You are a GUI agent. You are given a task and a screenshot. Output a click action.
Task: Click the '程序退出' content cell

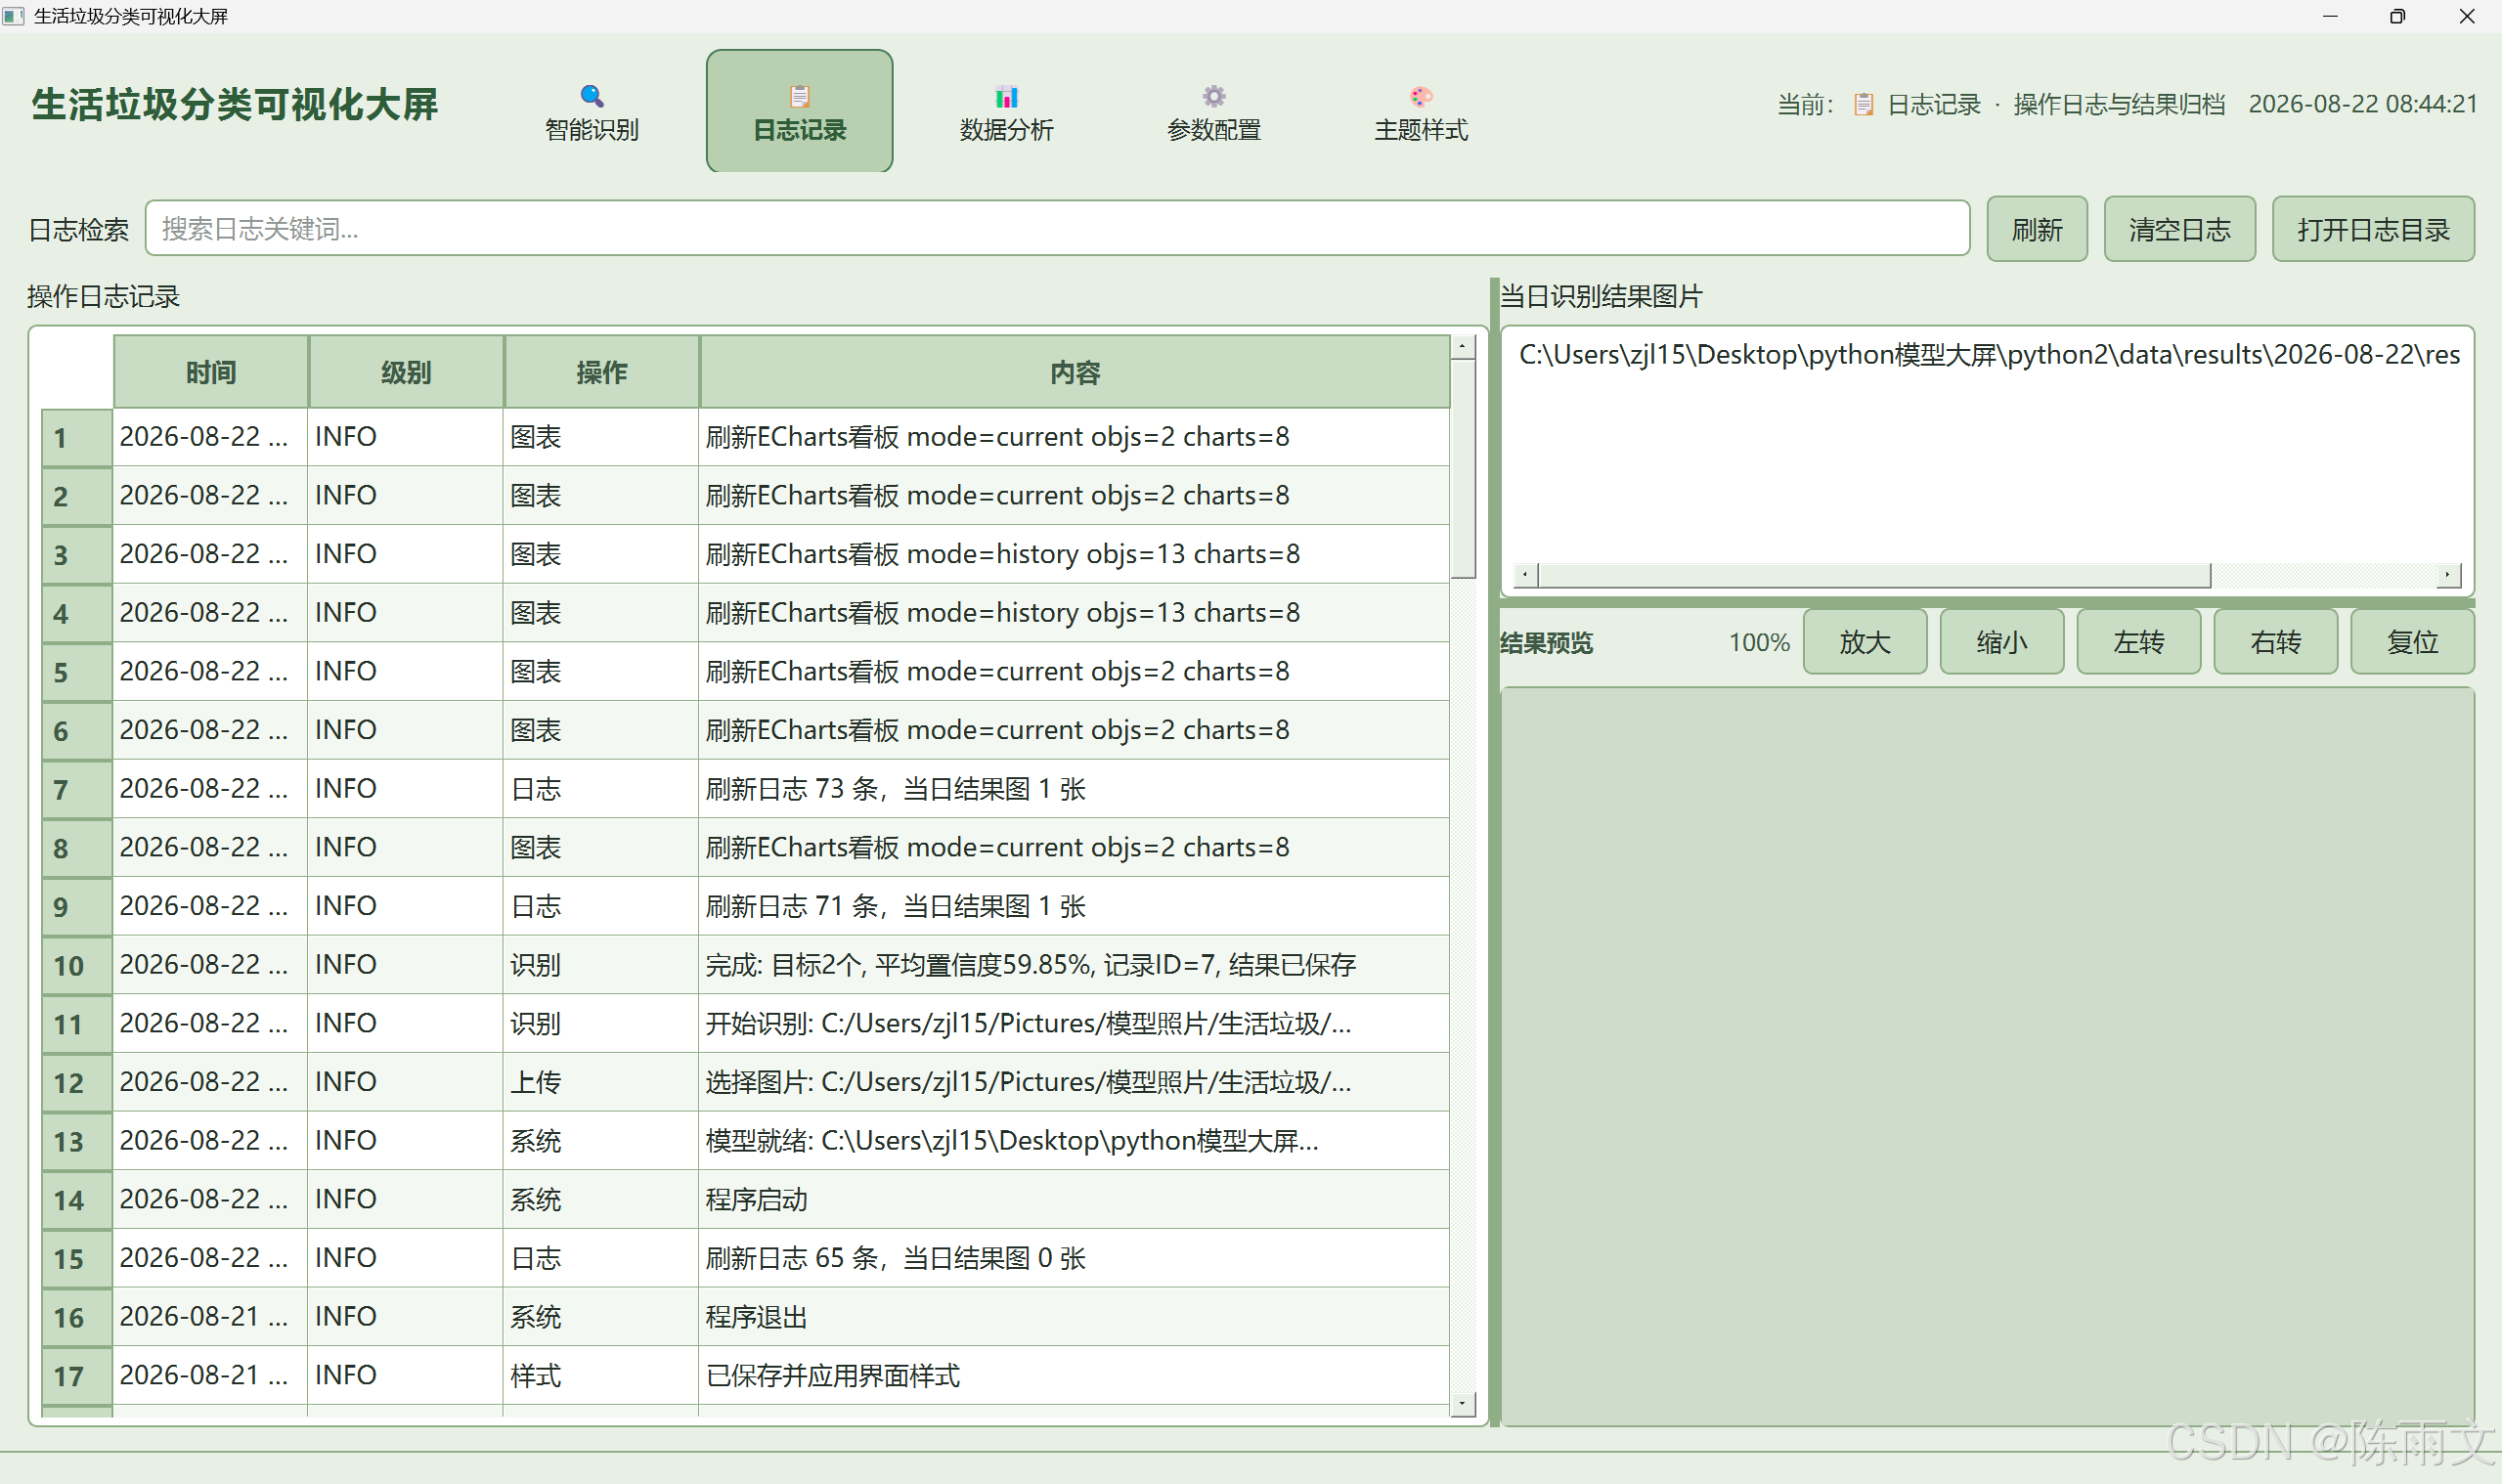click(1074, 1317)
